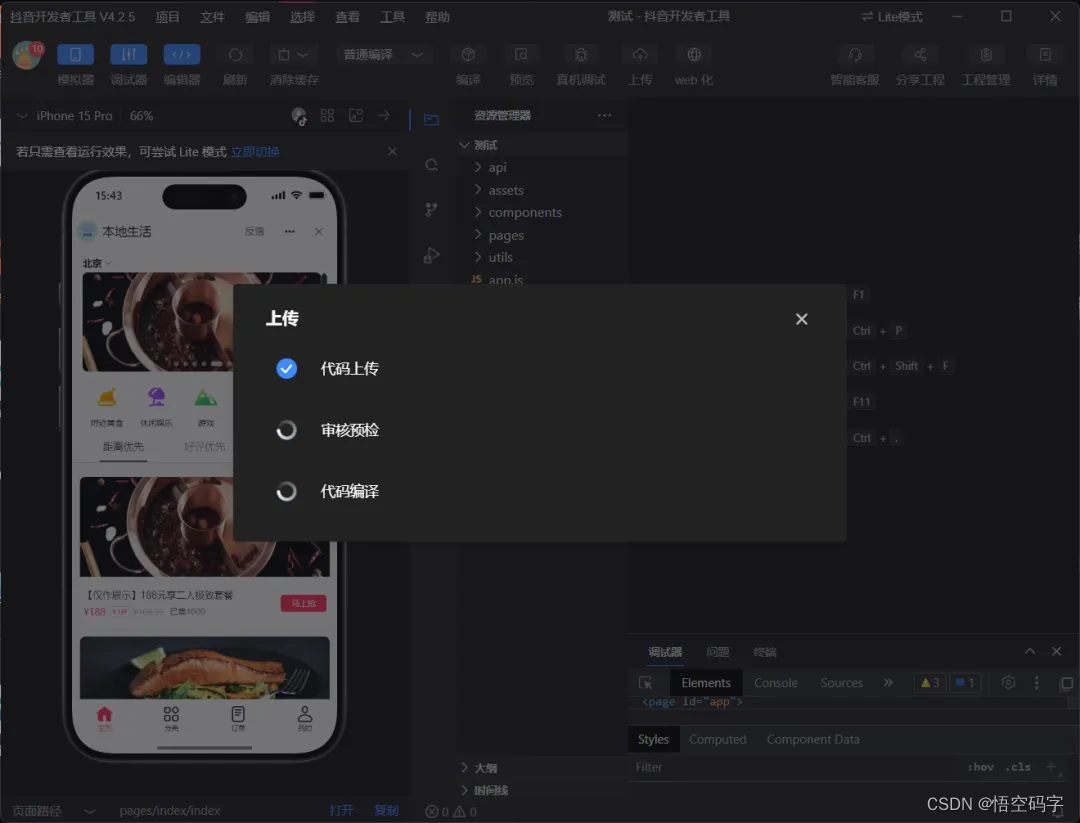Open the 项目 menu

(x=167, y=17)
